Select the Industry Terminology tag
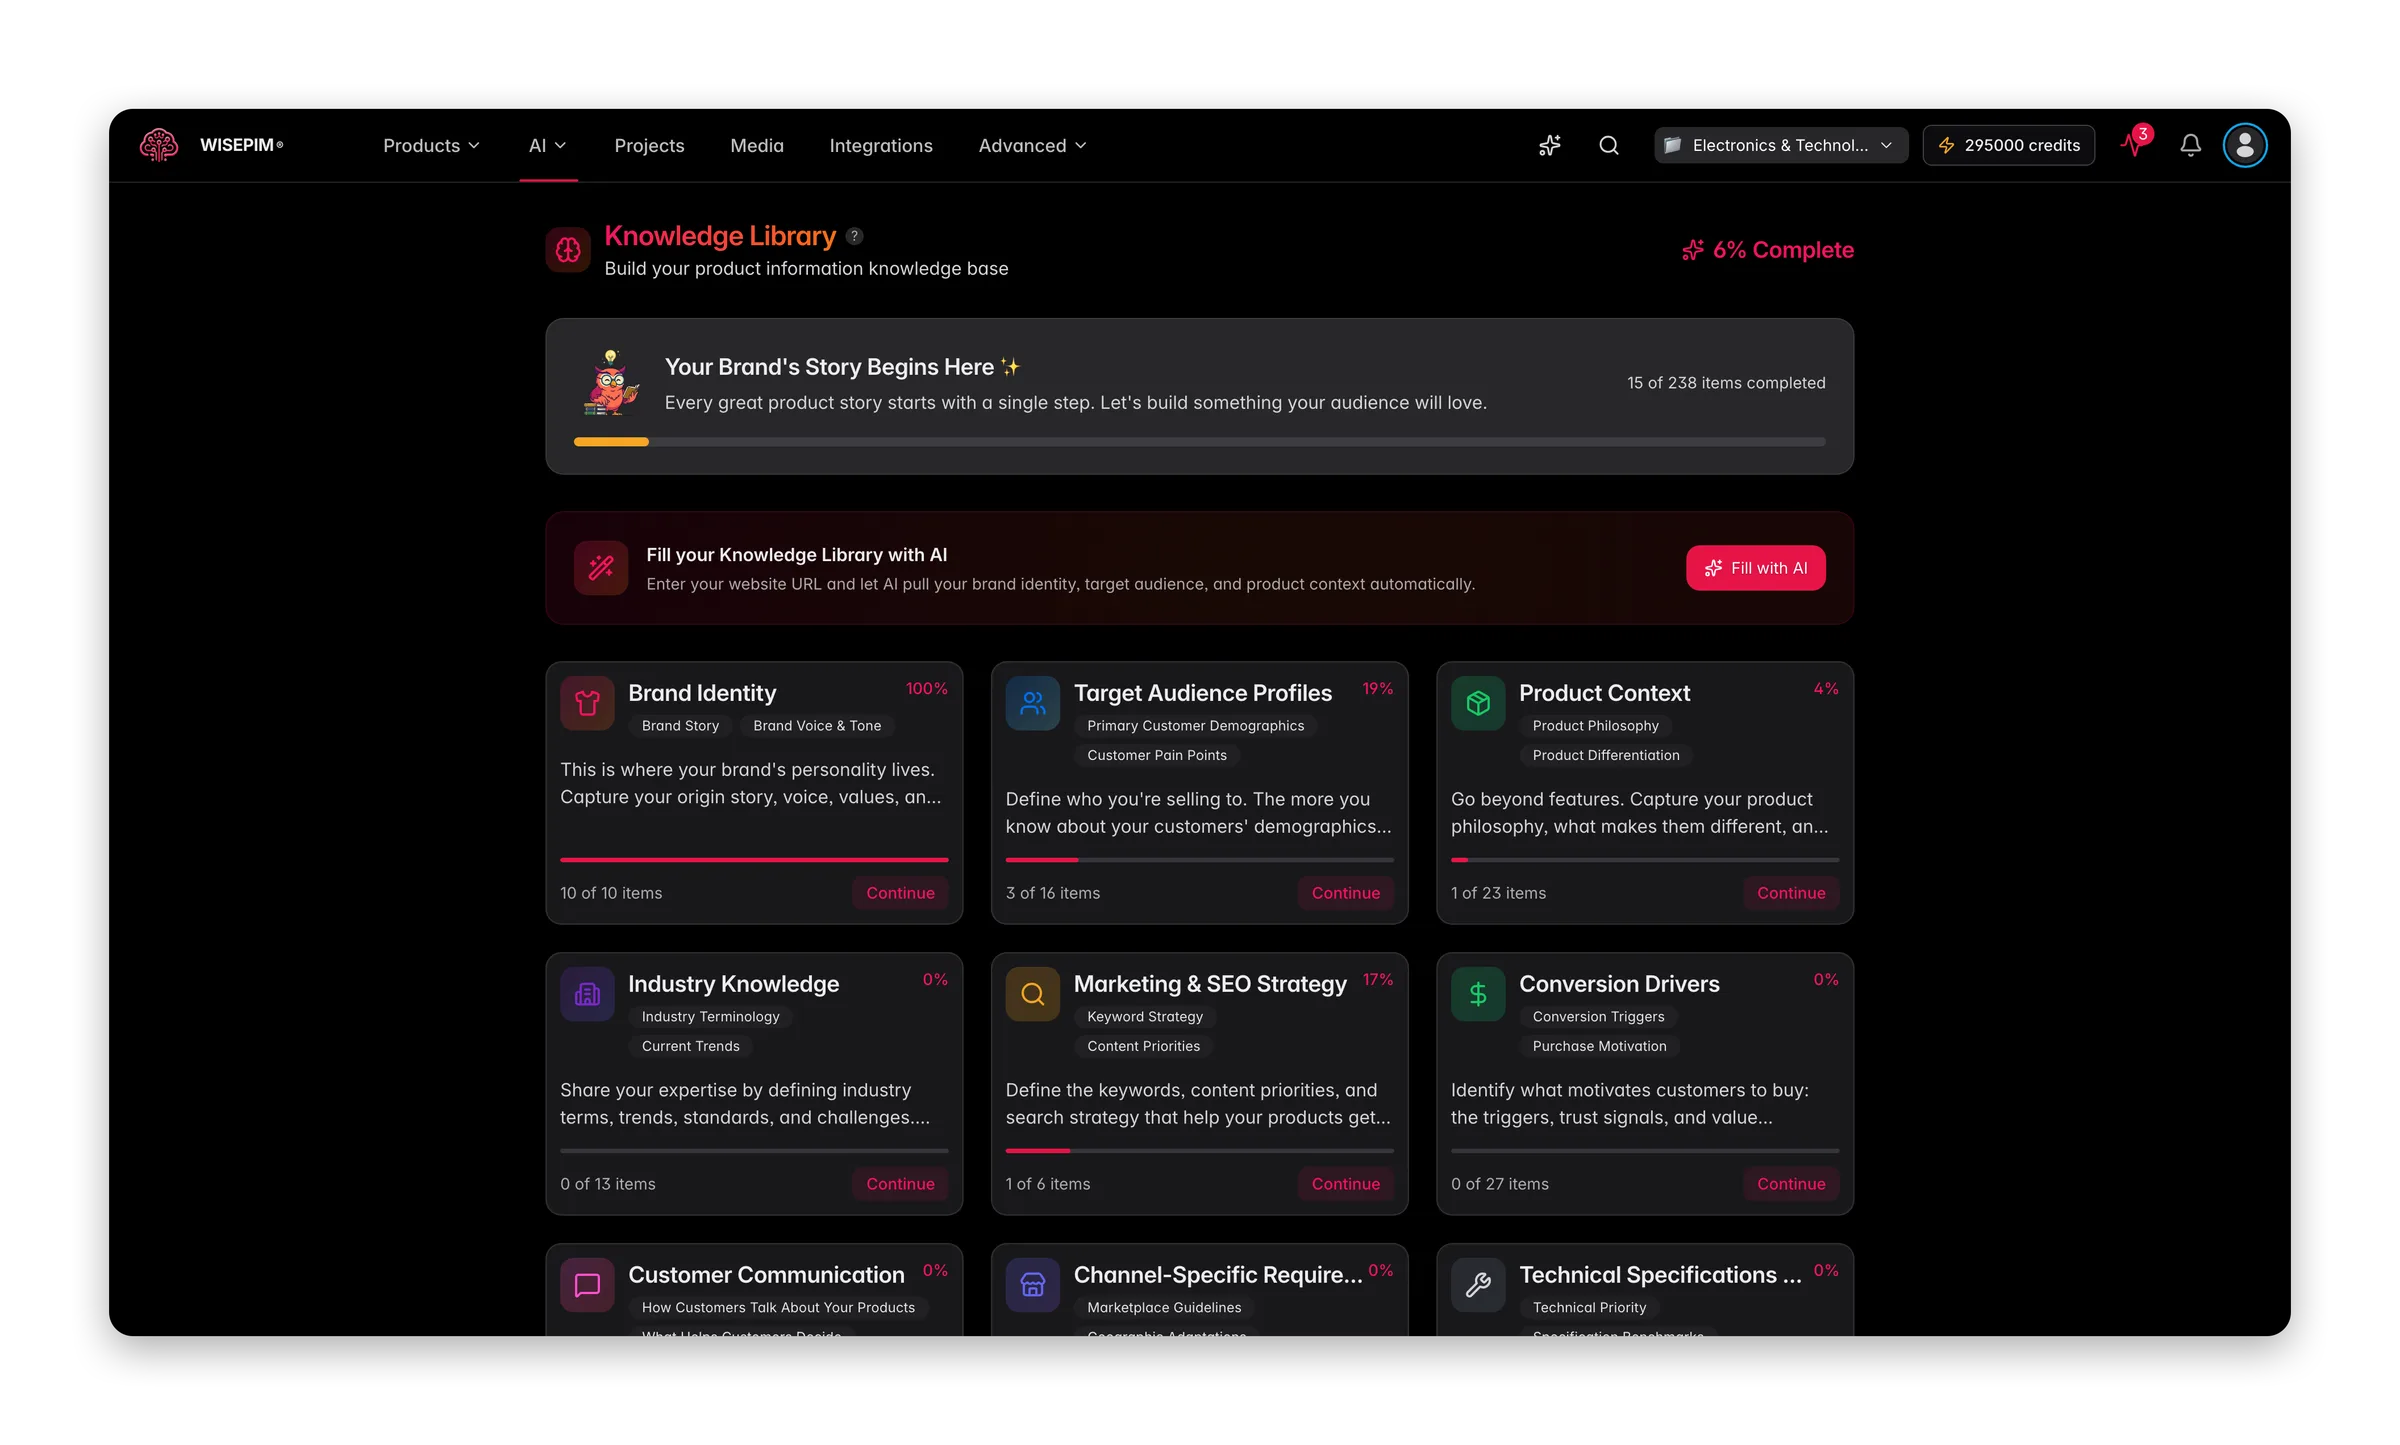This screenshot has height=1445, width=2400. pyautogui.click(x=710, y=1017)
